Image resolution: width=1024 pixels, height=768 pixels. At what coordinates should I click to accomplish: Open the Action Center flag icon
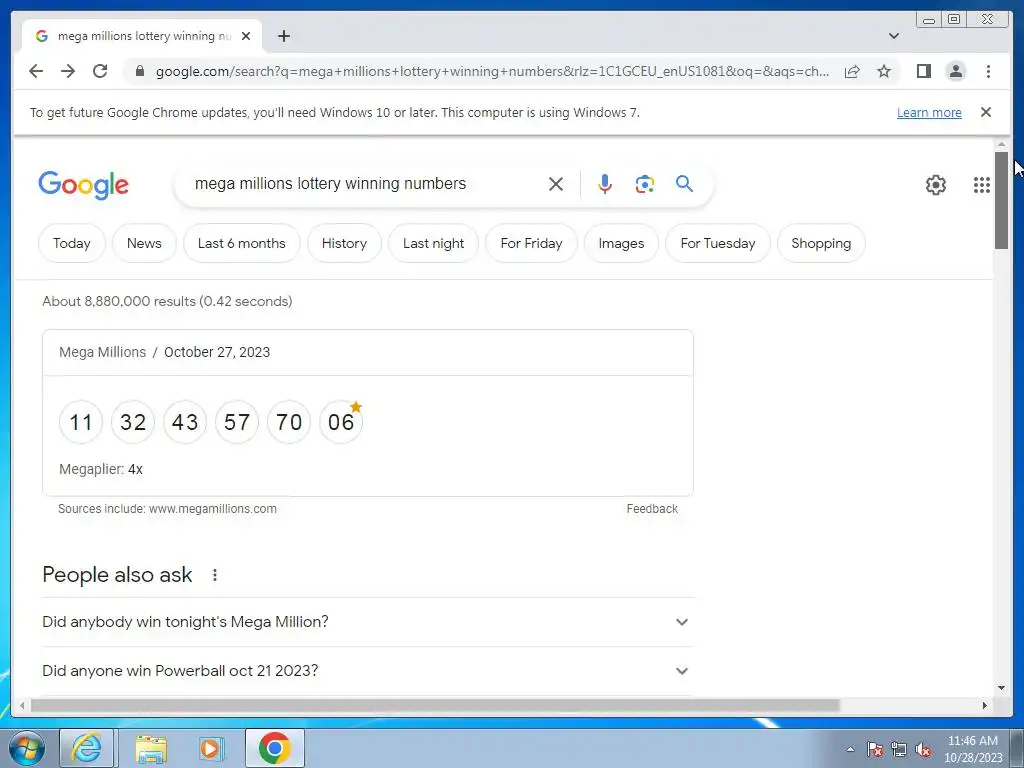coord(874,750)
